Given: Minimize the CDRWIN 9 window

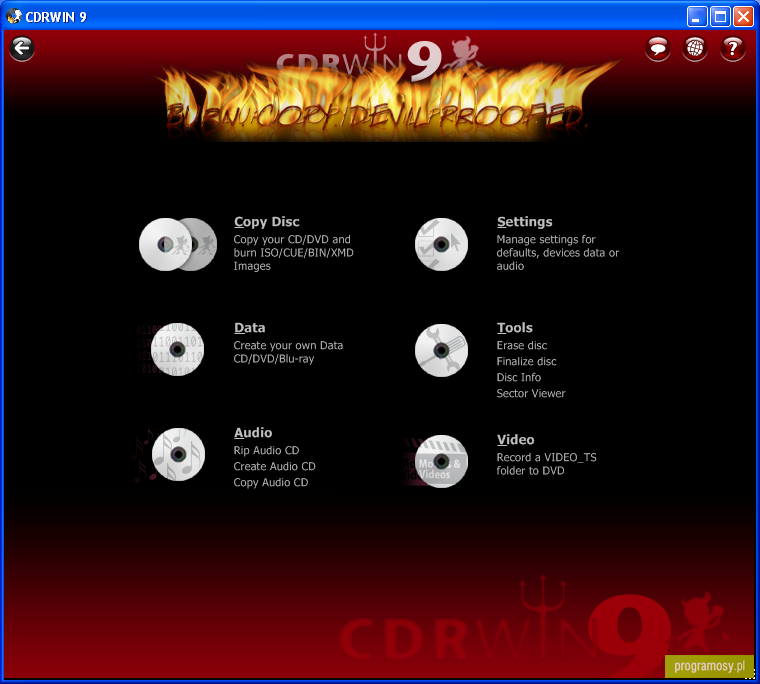Looking at the screenshot, I should 697,17.
